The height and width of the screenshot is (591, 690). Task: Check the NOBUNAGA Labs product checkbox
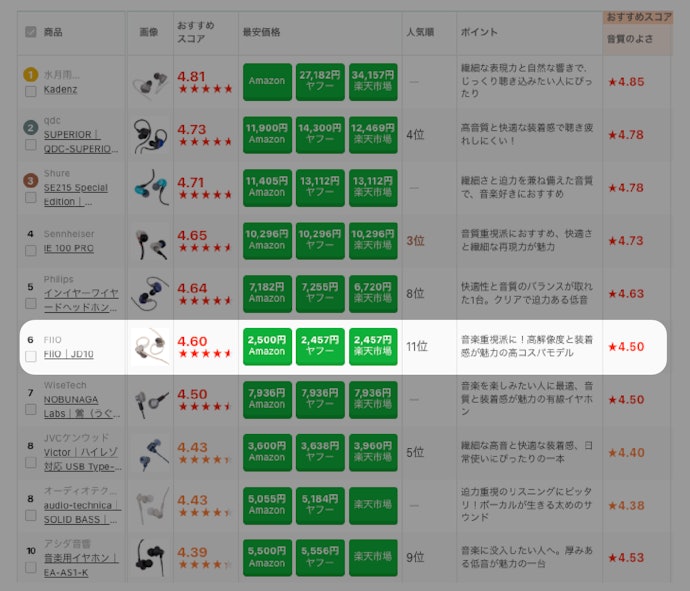(31, 409)
